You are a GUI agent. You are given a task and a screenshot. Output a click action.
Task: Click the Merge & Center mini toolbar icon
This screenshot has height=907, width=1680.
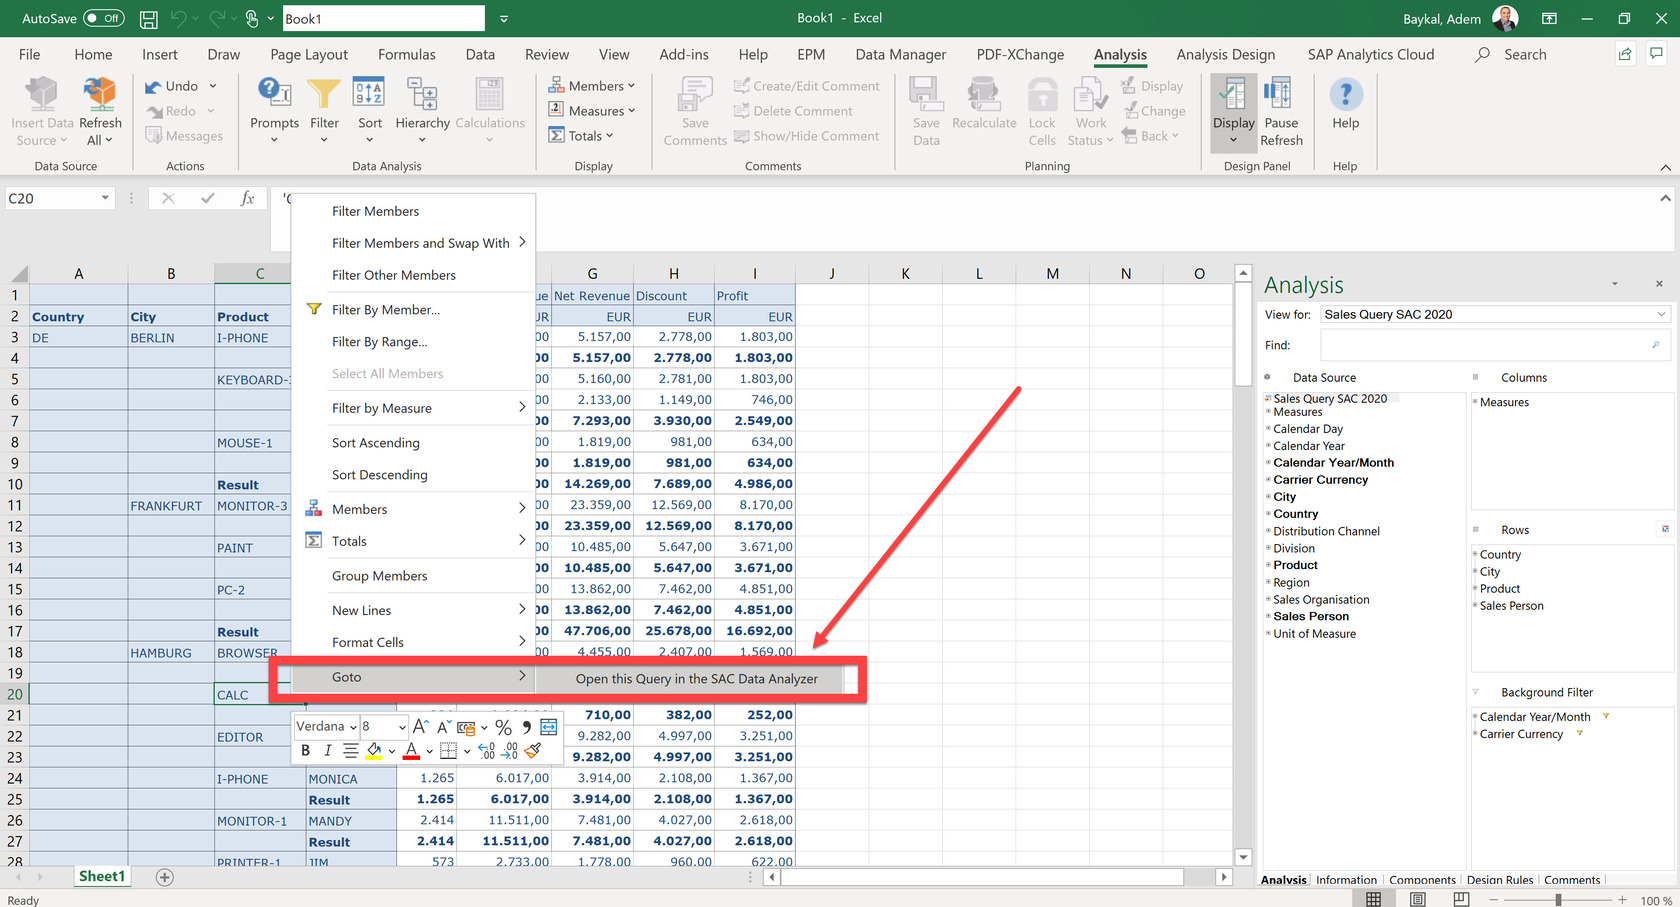tap(549, 727)
